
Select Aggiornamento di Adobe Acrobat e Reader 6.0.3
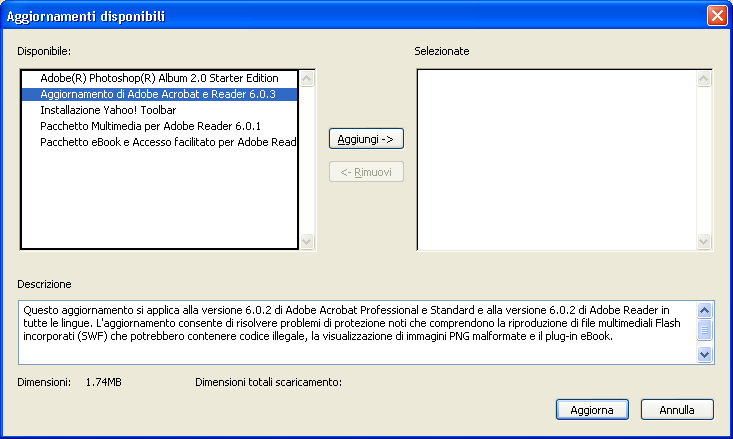[x=157, y=94]
